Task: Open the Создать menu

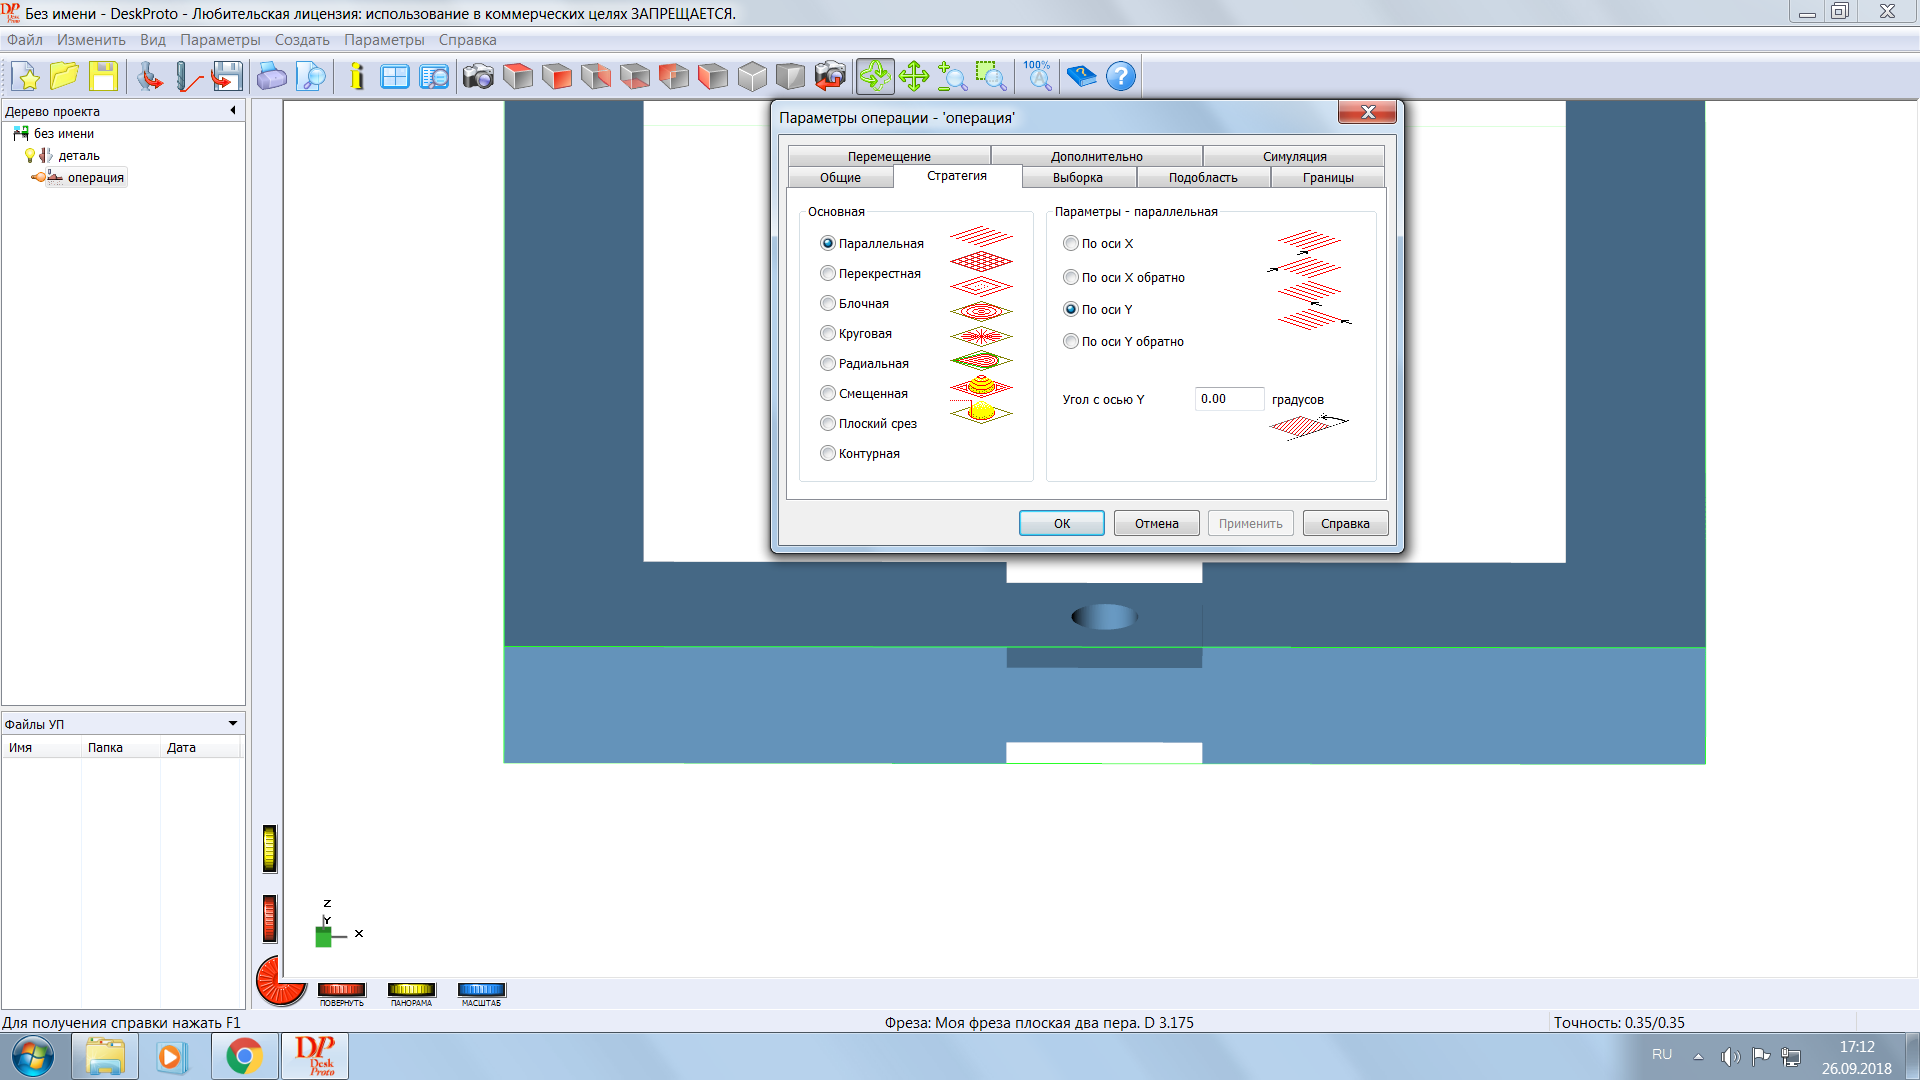Action: pos(301,40)
